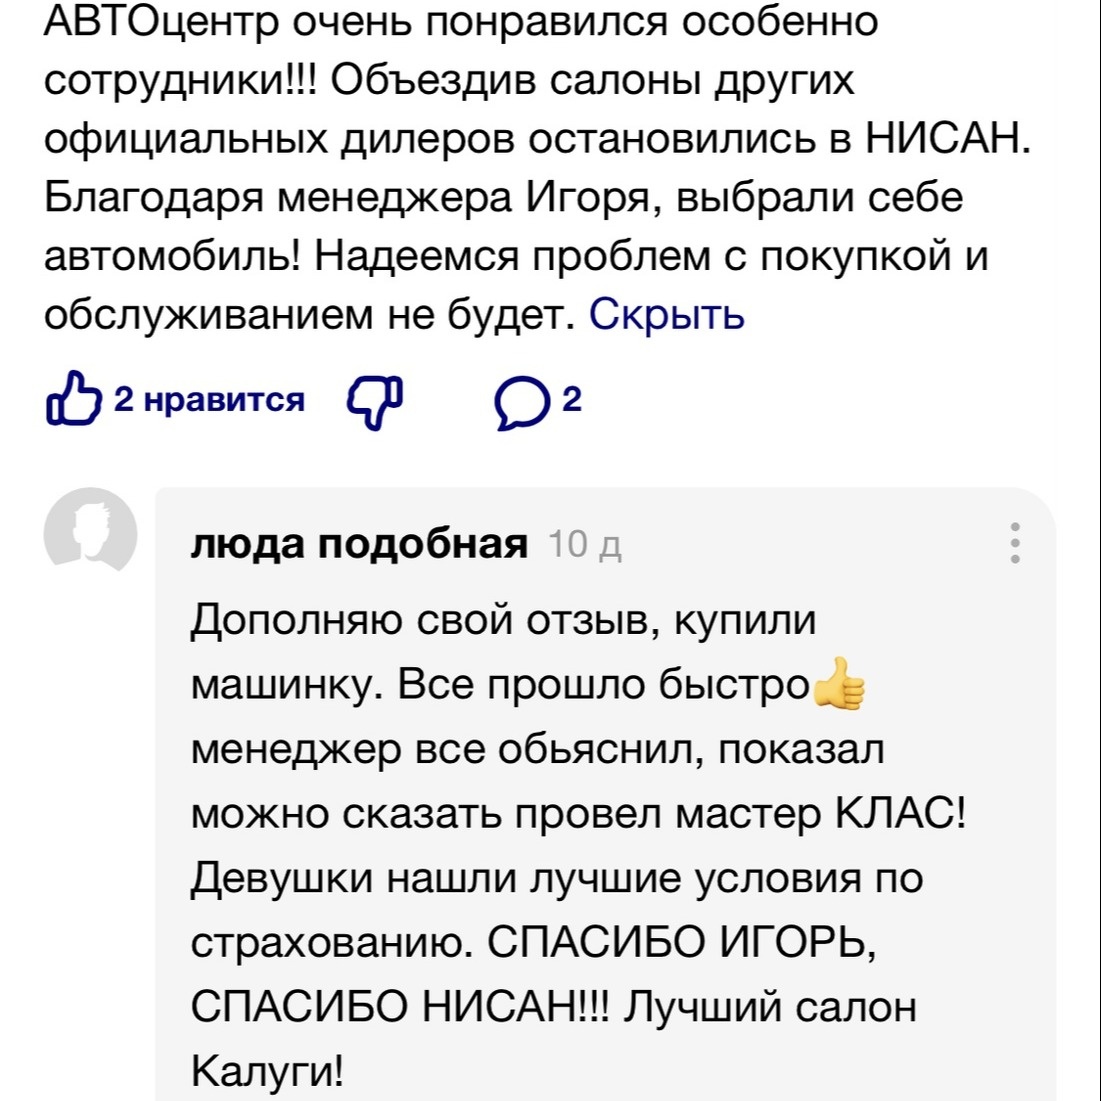
Task: Collapse the review with the Скрыть link
Action: [x=666, y=315]
